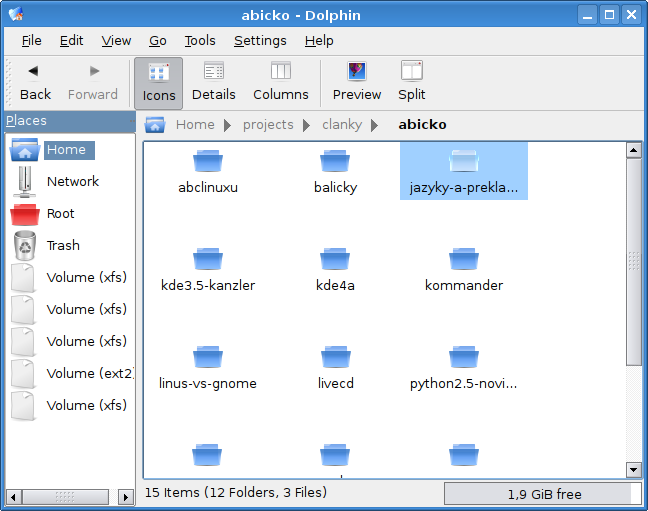Image resolution: width=648 pixels, height=511 pixels.
Task: Maximize the Dolphin window
Action: [x=609, y=15]
